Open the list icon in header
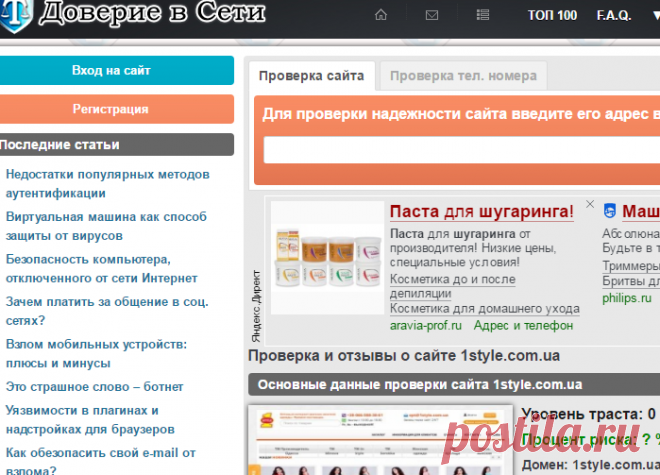660x475 pixels. [483, 15]
